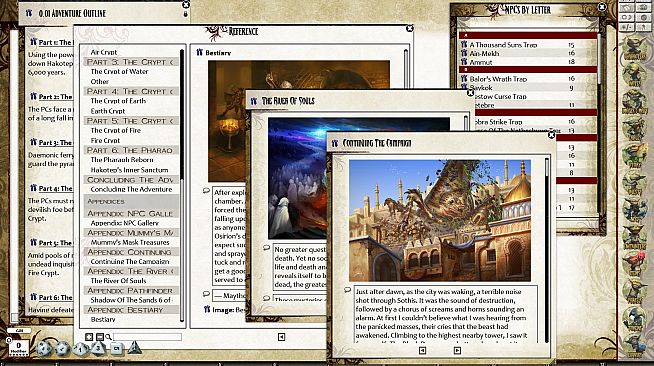Viewport: 654px width, 366px height.
Task: Pick up the six-sided cube die
Action: pyautogui.click(x=117, y=348)
